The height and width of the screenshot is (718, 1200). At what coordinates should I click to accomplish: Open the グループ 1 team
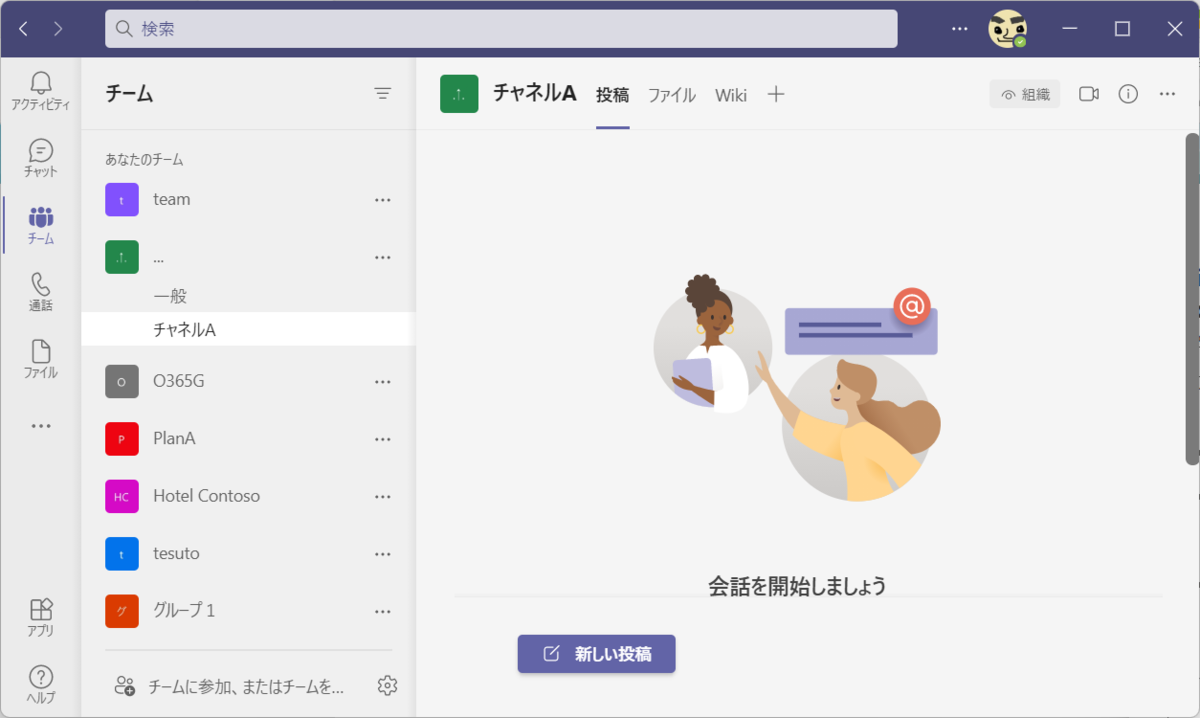[248, 611]
